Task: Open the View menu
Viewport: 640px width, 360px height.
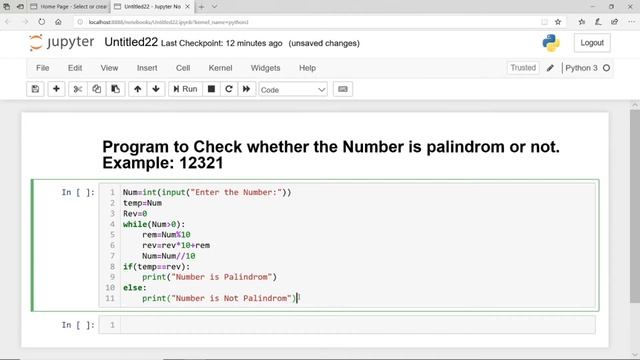Action: click(x=109, y=68)
